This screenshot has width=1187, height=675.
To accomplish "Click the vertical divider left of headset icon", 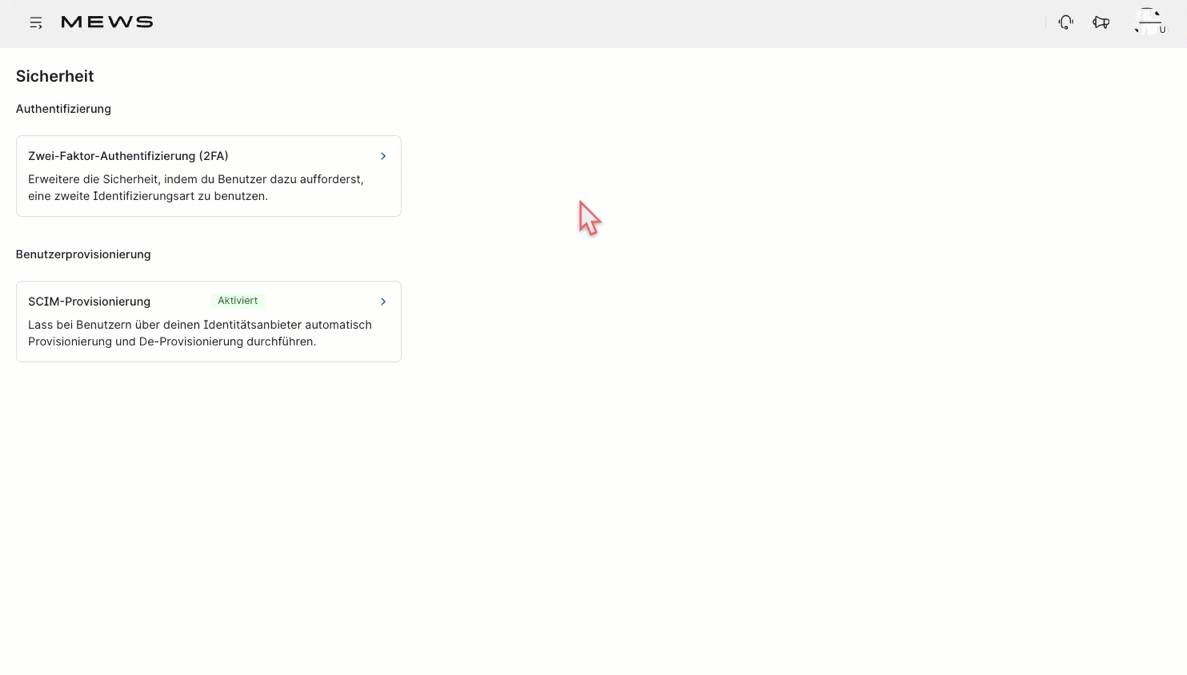I will pyautogui.click(x=1046, y=22).
